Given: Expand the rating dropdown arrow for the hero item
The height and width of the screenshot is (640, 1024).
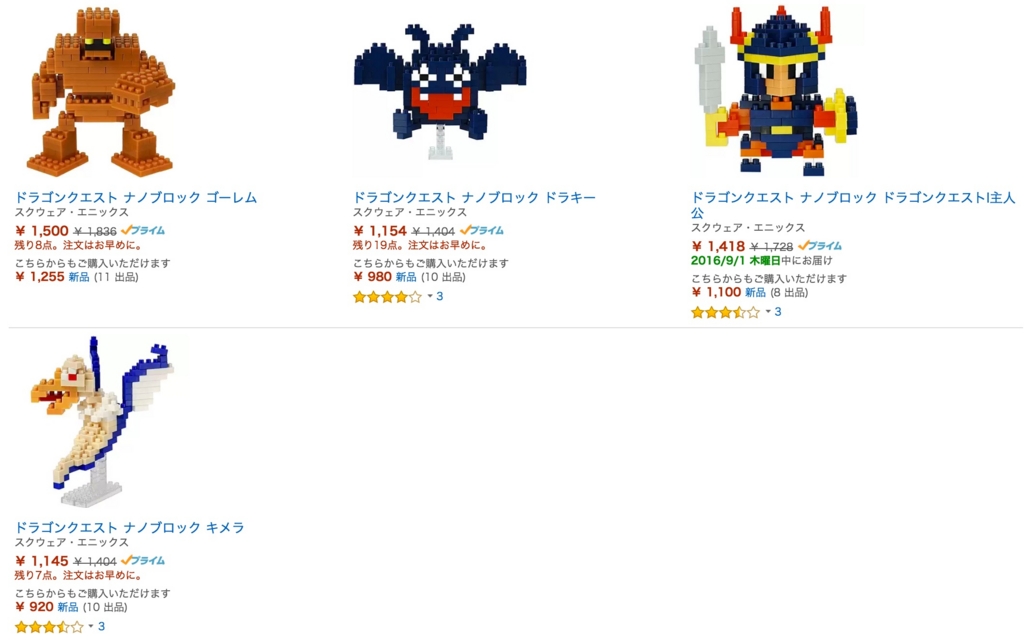Looking at the screenshot, I should point(769,312).
